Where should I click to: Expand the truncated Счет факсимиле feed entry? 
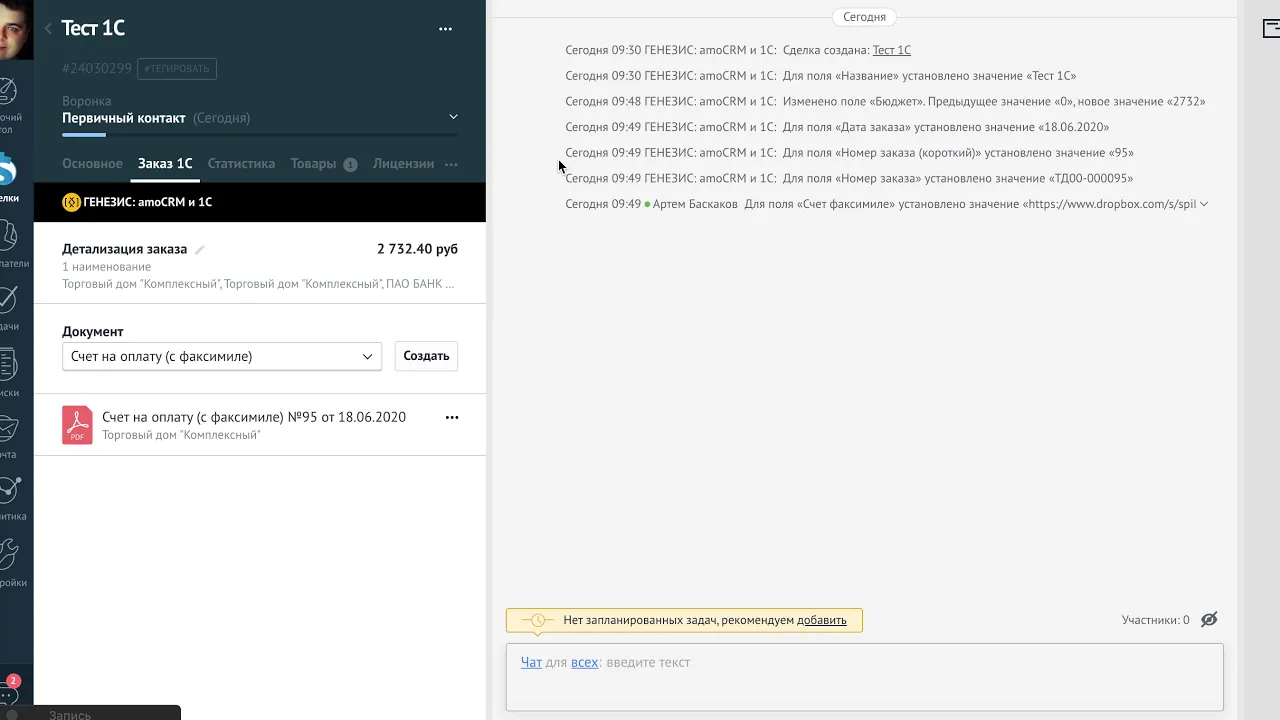[x=1204, y=204]
